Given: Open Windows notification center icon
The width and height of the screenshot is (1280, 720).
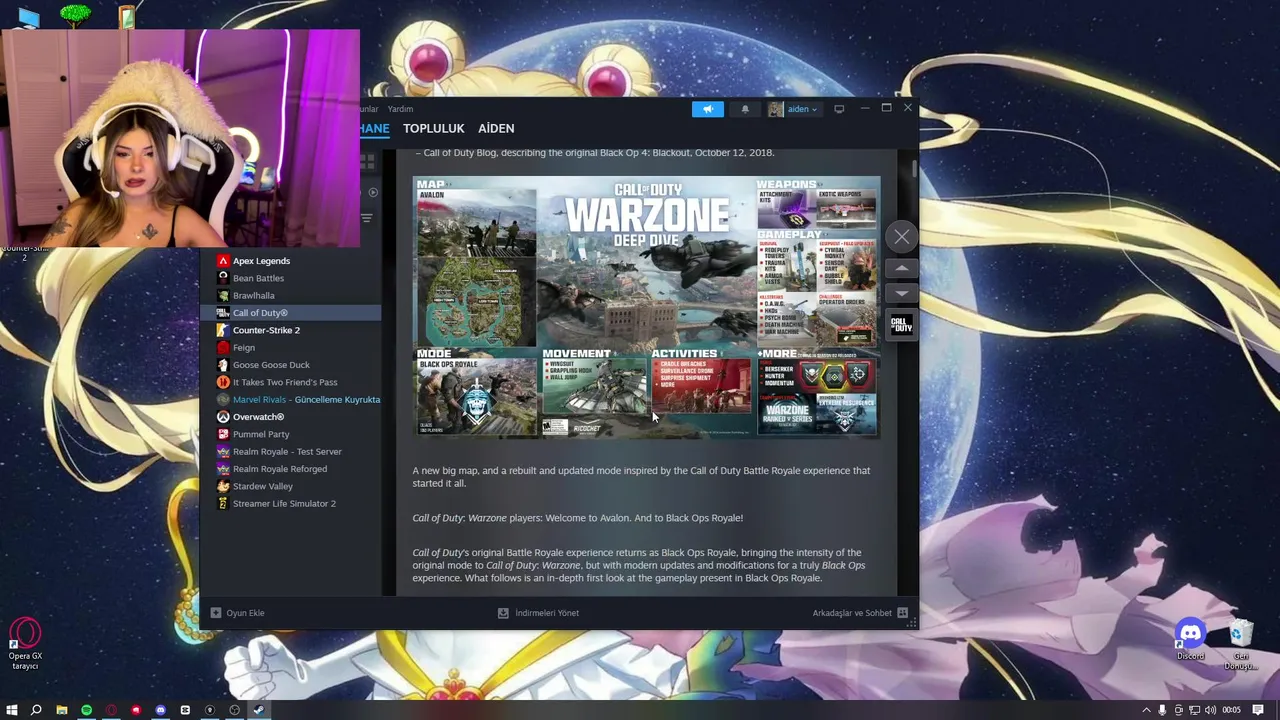Looking at the screenshot, I should click(x=1258, y=710).
